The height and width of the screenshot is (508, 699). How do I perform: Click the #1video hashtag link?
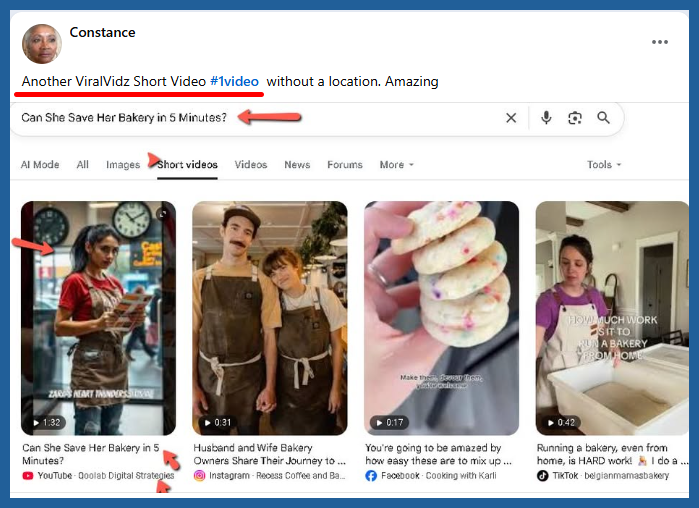[x=234, y=81]
